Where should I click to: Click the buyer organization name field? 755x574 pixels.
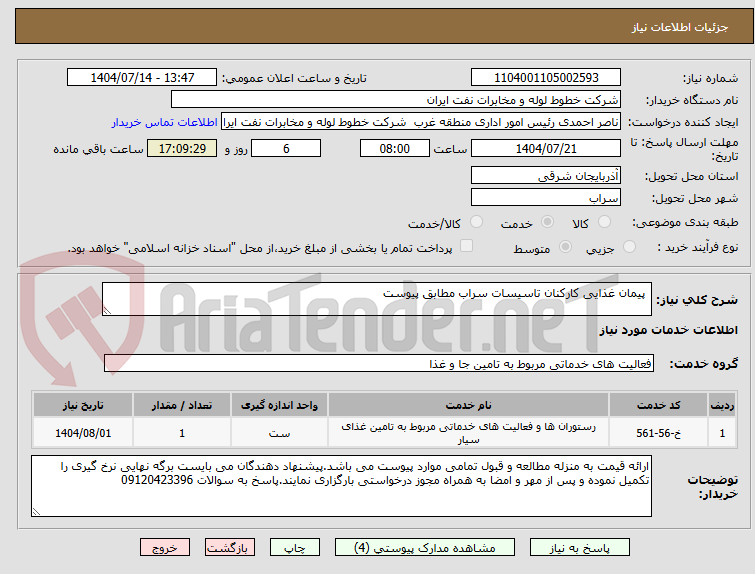click(x=396, y=100)
